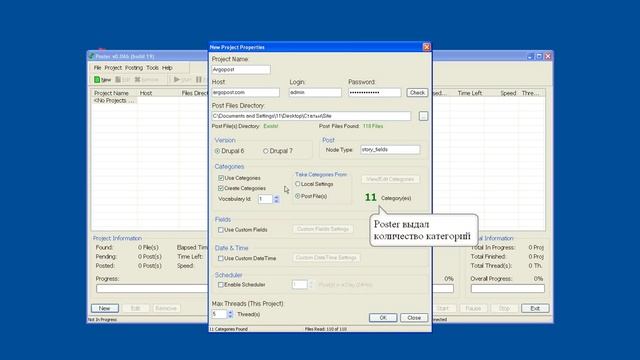Click OK in New Project Properties

tap(383, 318)
